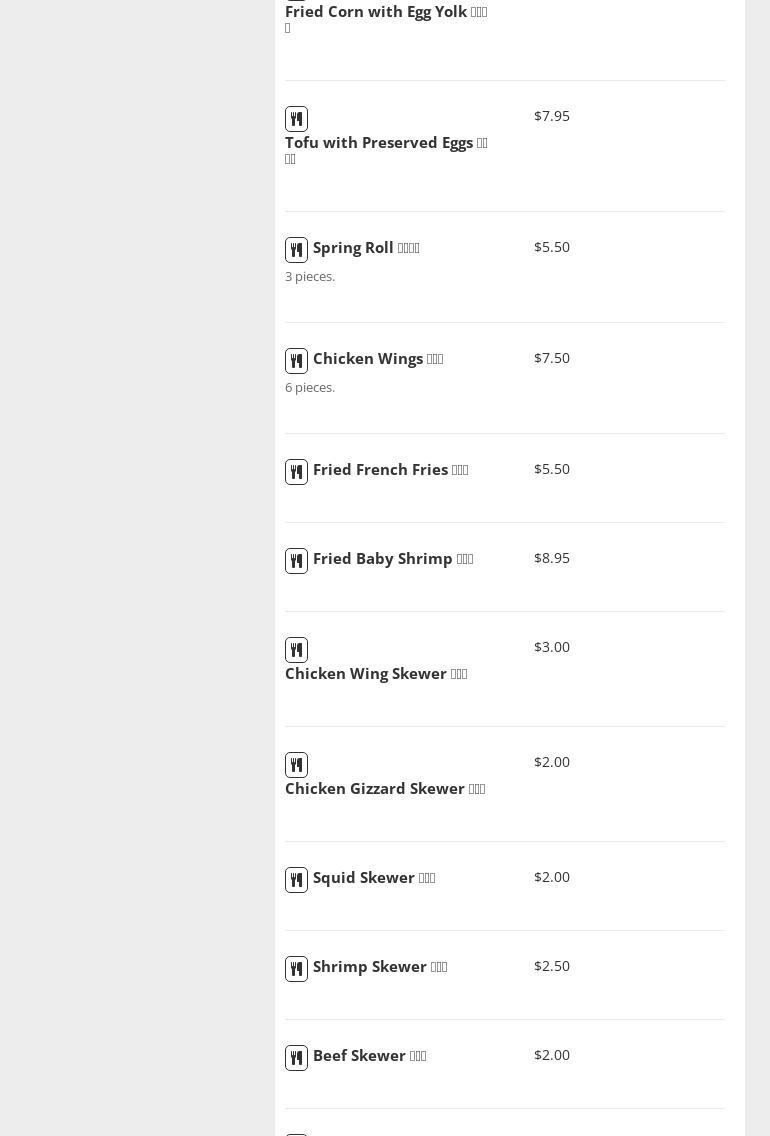Click the utensils icon beside Squid Skewer
The height and width of the screenshot is (1136, 770).
(x=296, y=880)
